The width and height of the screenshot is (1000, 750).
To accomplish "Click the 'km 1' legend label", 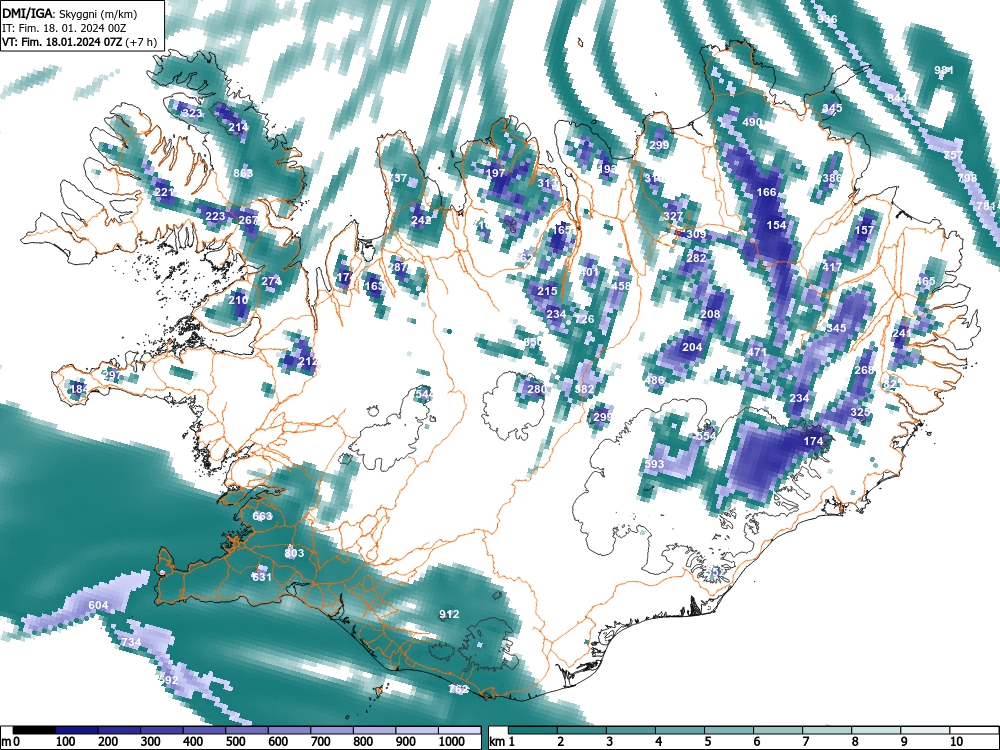I will (x=502, y=742).
